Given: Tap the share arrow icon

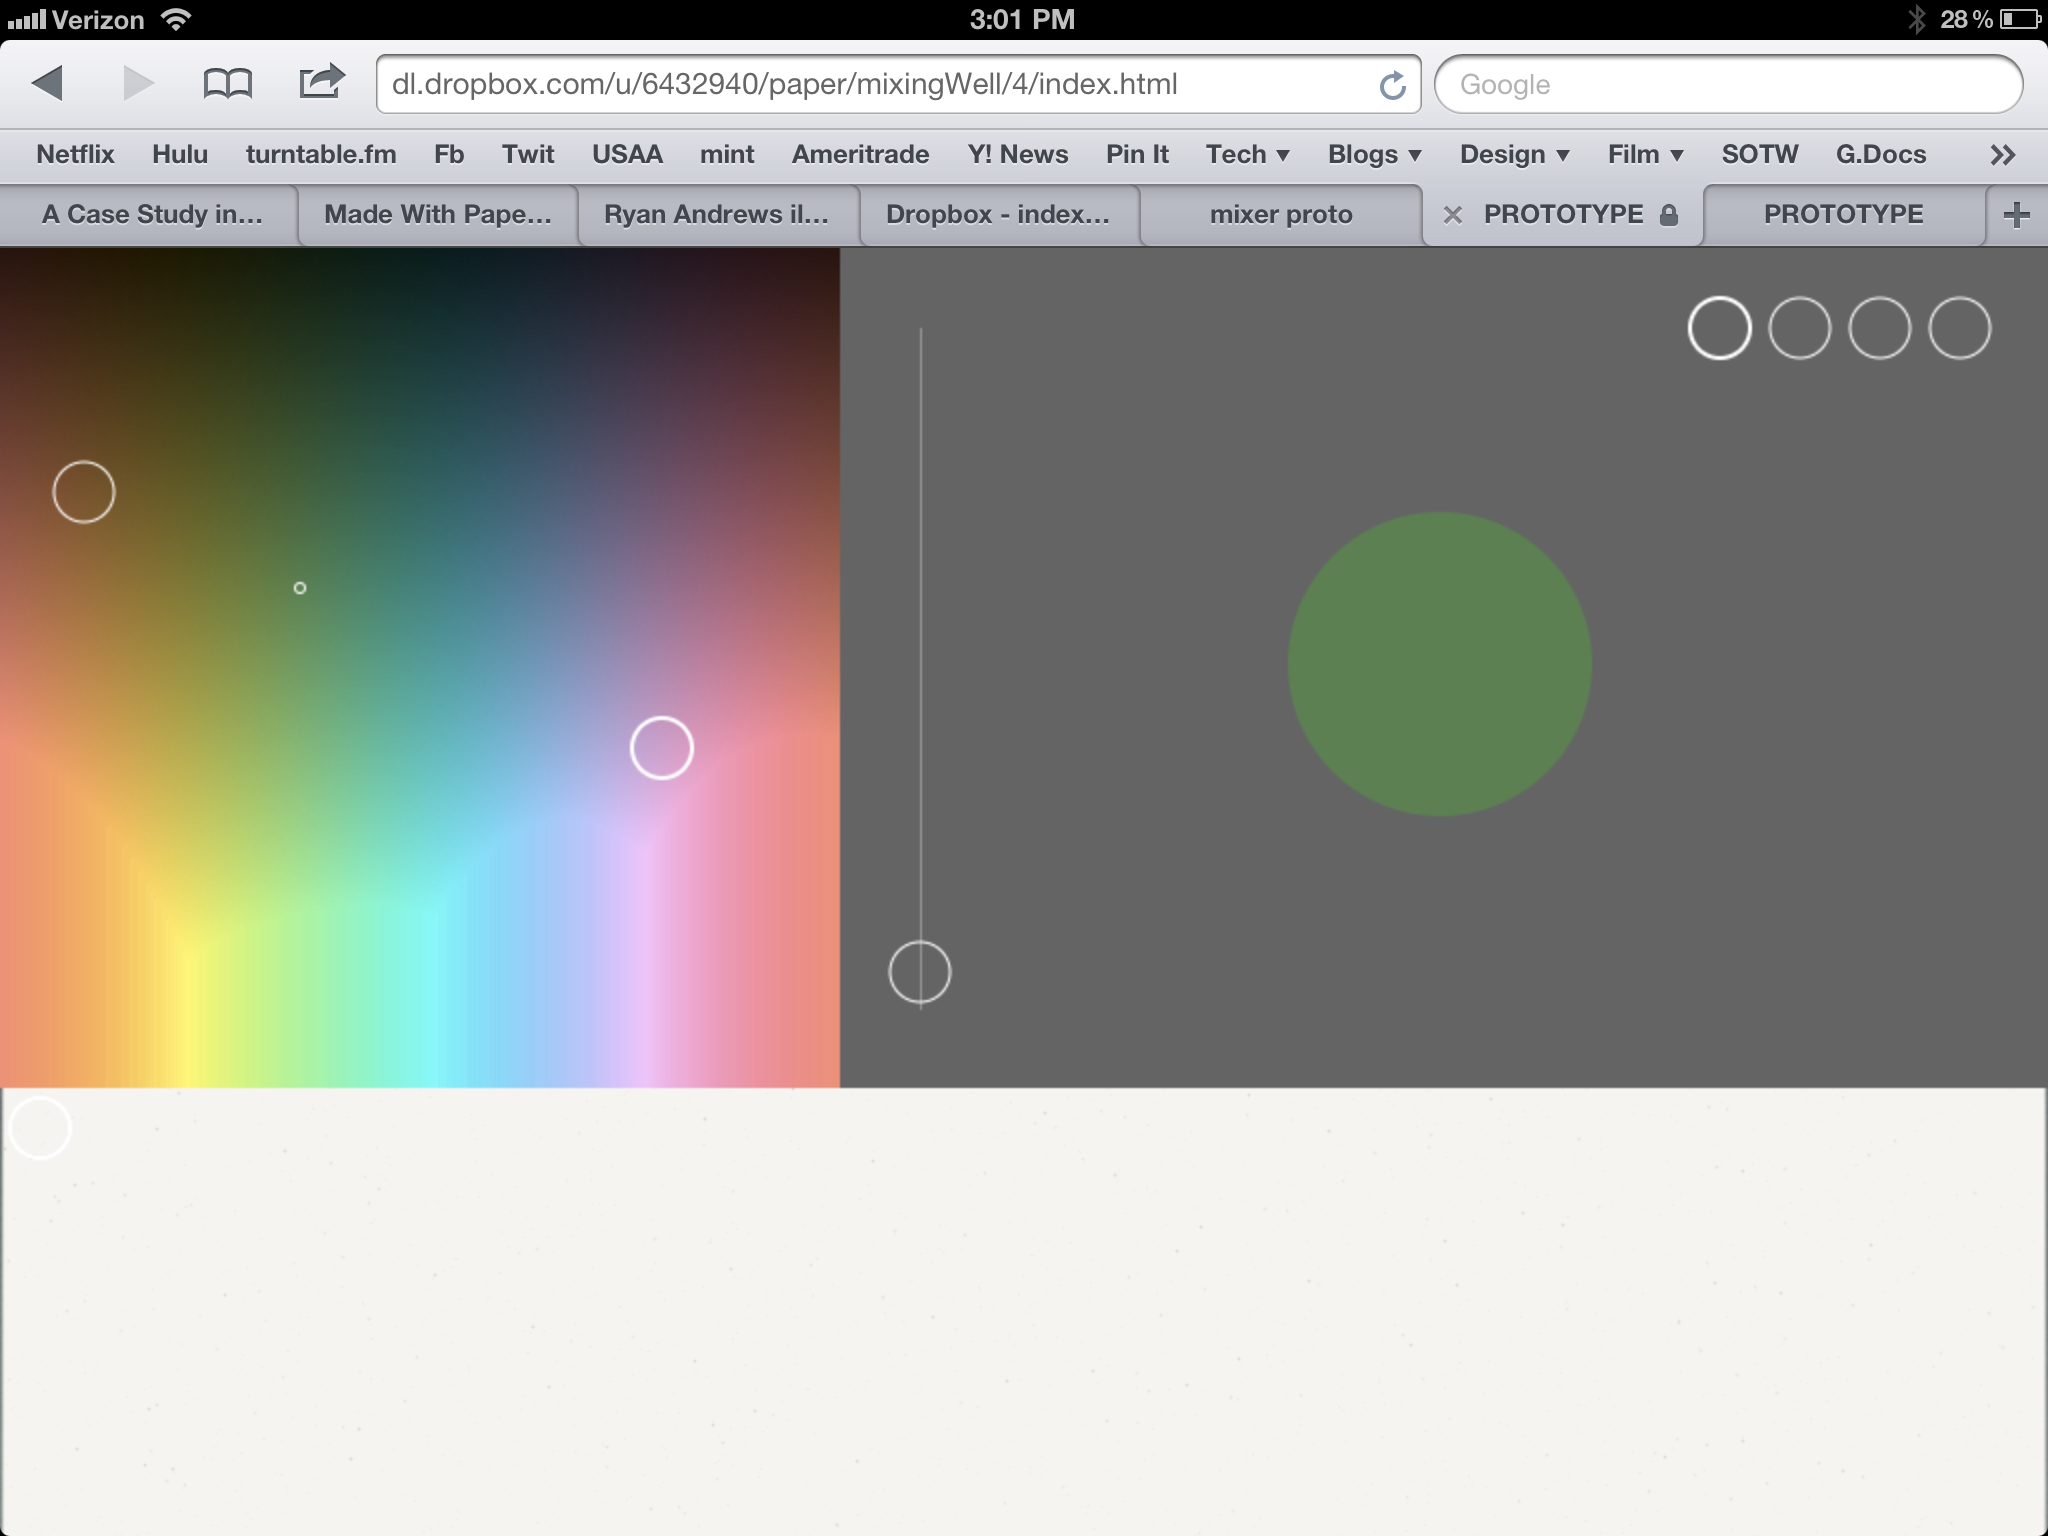Looking at the screenshot, I should tap(321, 82).
